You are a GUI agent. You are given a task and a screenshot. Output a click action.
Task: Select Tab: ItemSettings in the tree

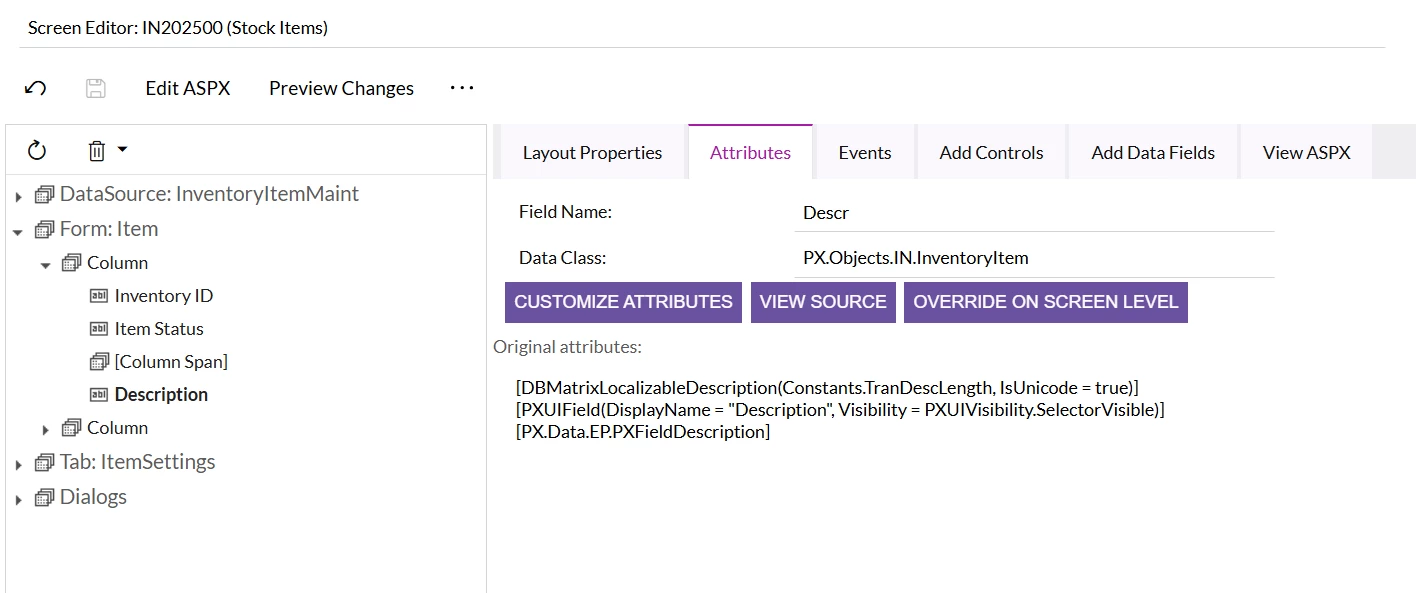click(x=137, y=462)
